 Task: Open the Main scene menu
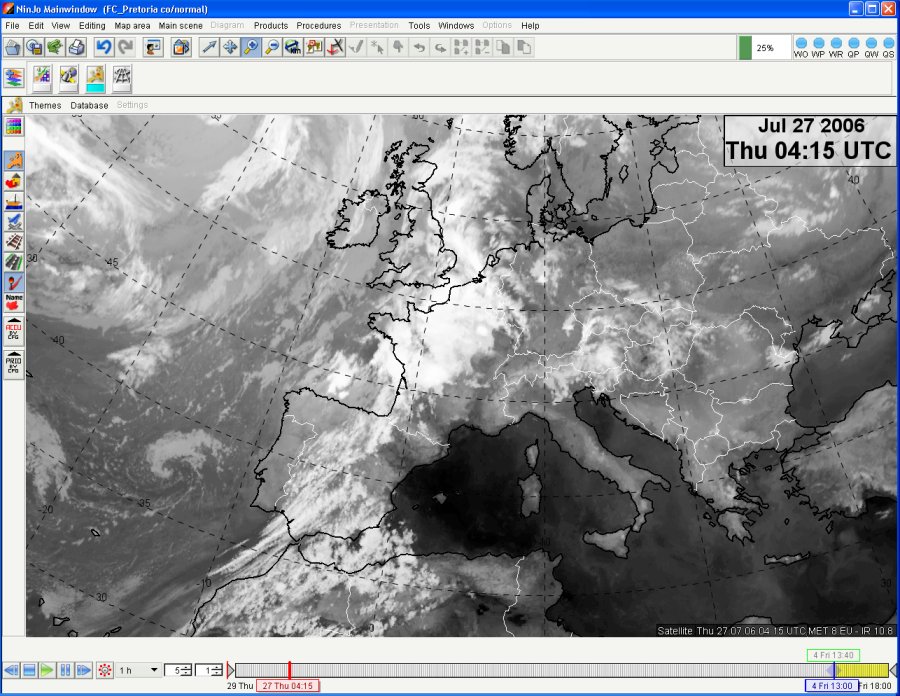point(180,25)
